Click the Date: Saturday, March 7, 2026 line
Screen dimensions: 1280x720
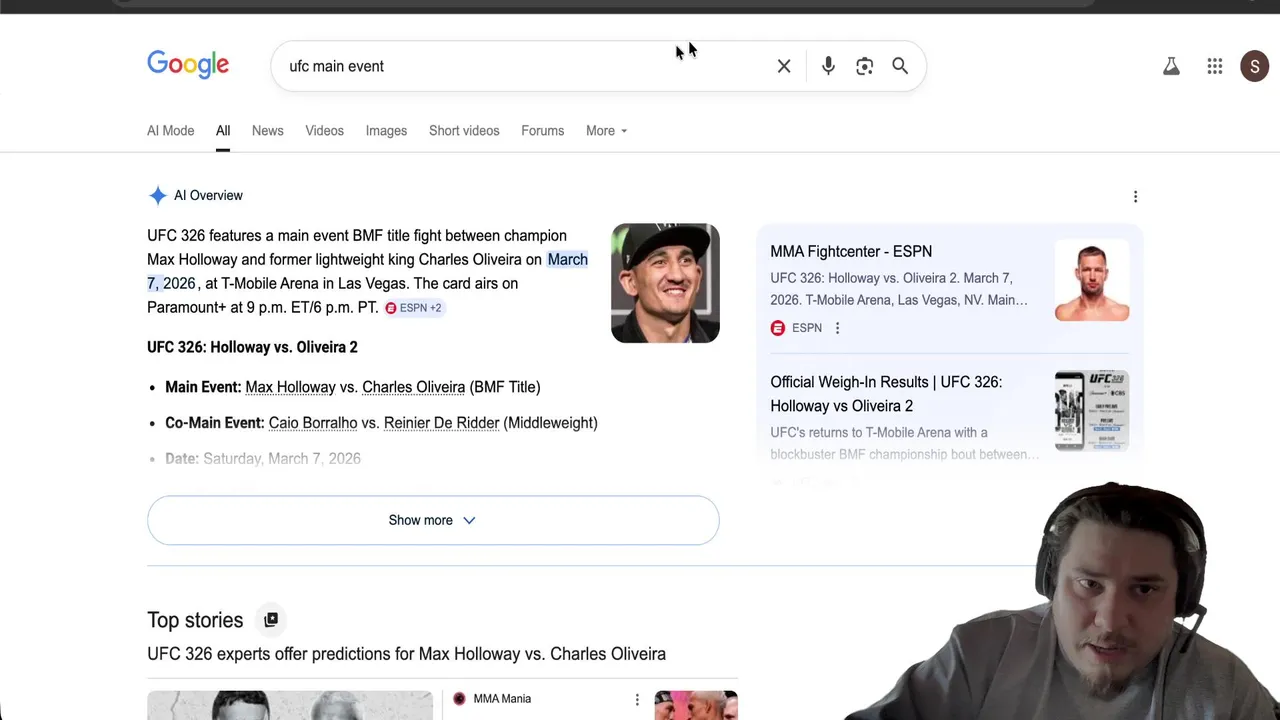pyautogui.click(x=263, y=459)
